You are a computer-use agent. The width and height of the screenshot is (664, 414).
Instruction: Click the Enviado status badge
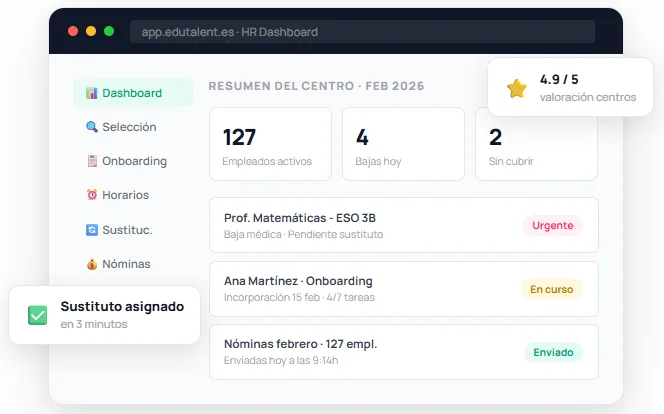tap(553, 352)
